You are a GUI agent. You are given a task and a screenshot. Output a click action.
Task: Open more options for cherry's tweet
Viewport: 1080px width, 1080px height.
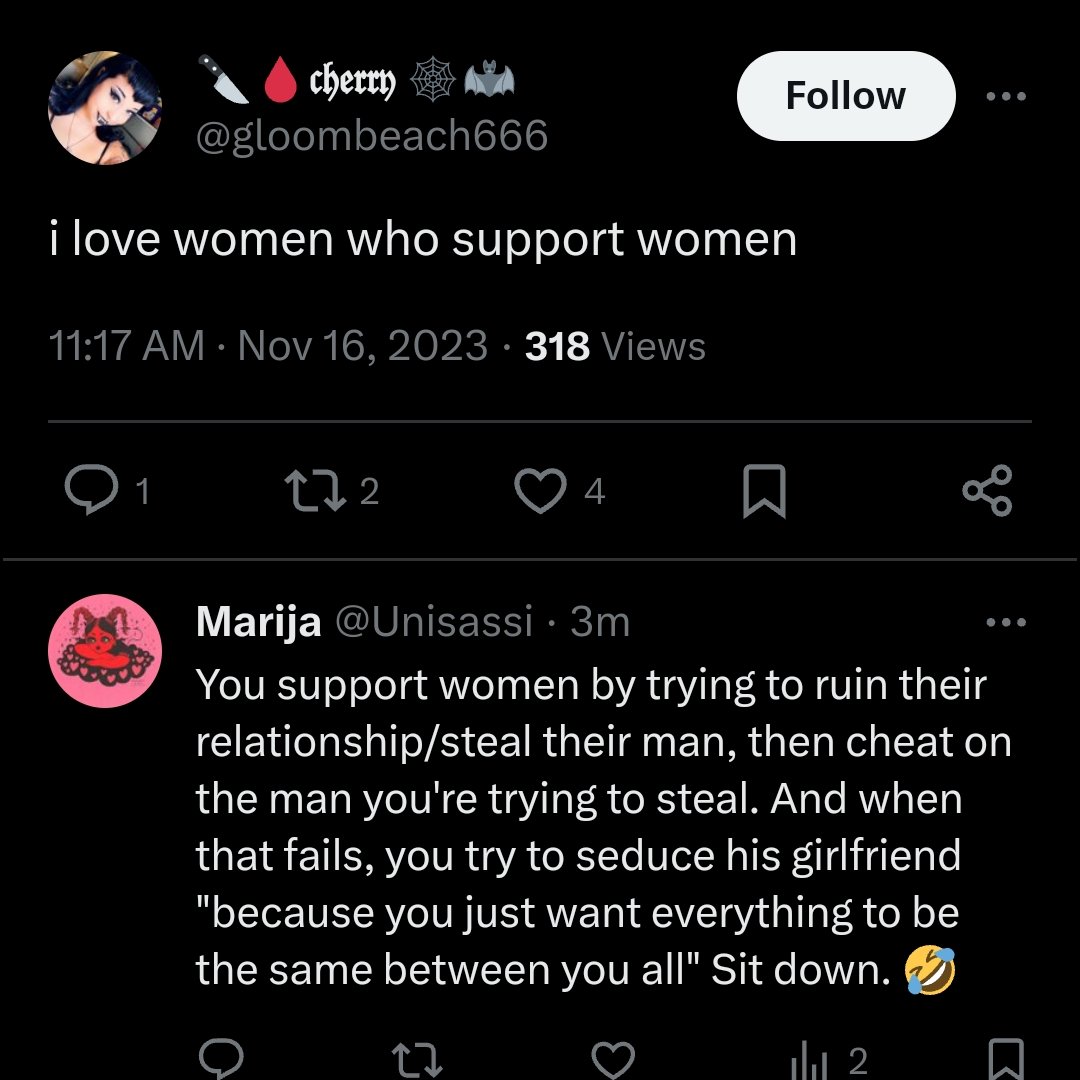[x=1006, y=96]
